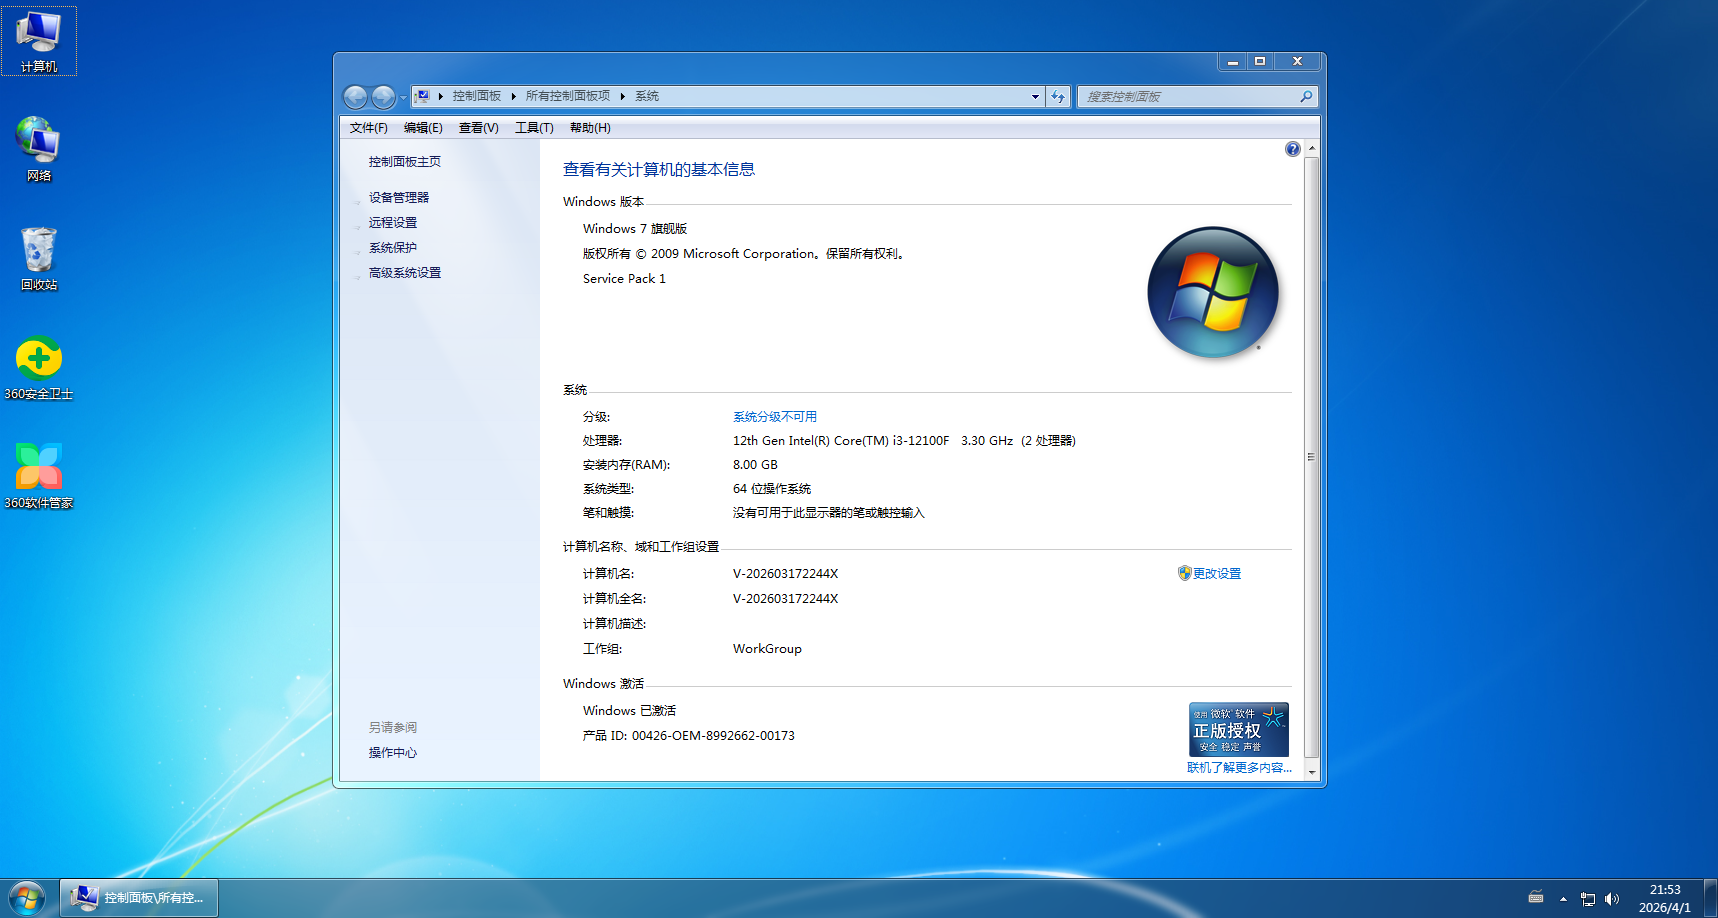Viewport: 1718px width, 918px height.
Task: Click the back navigation arrow
Action: point(355,96)
